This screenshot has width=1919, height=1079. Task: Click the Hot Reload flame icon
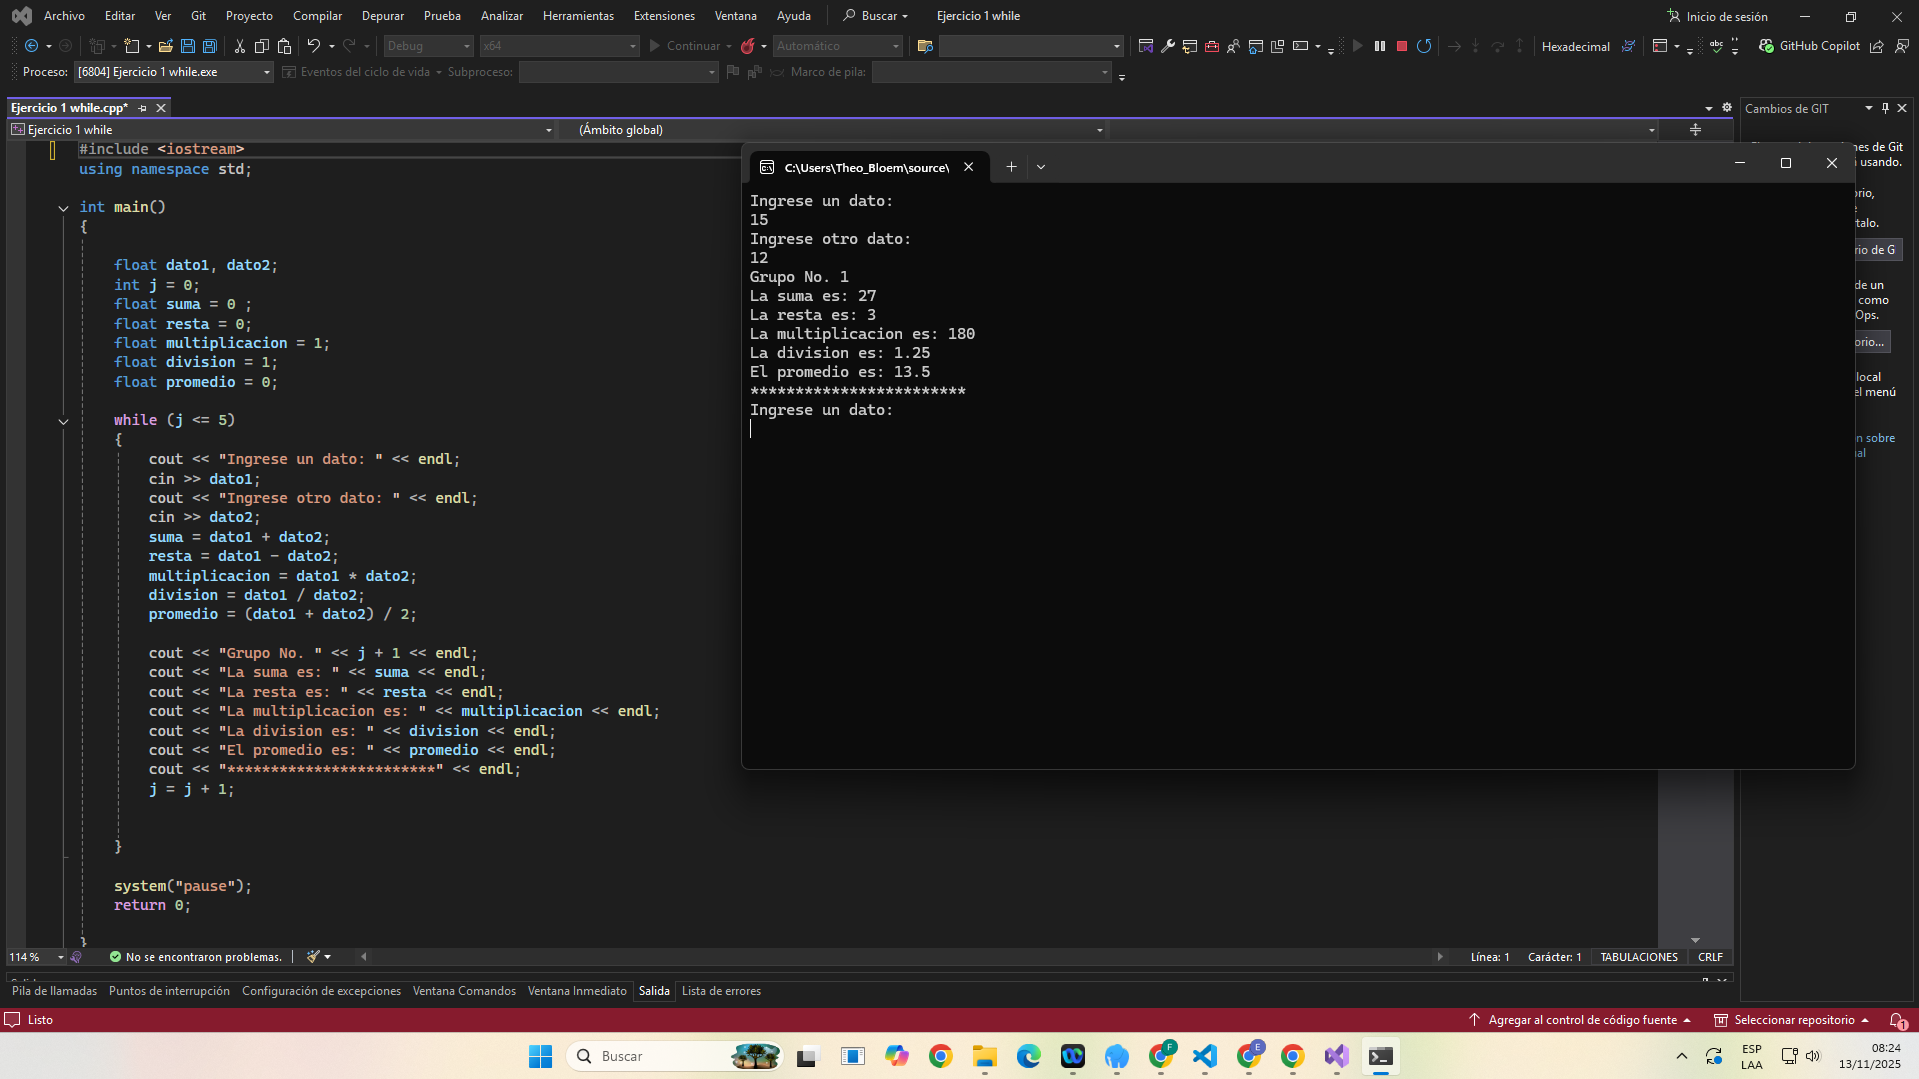747,46
